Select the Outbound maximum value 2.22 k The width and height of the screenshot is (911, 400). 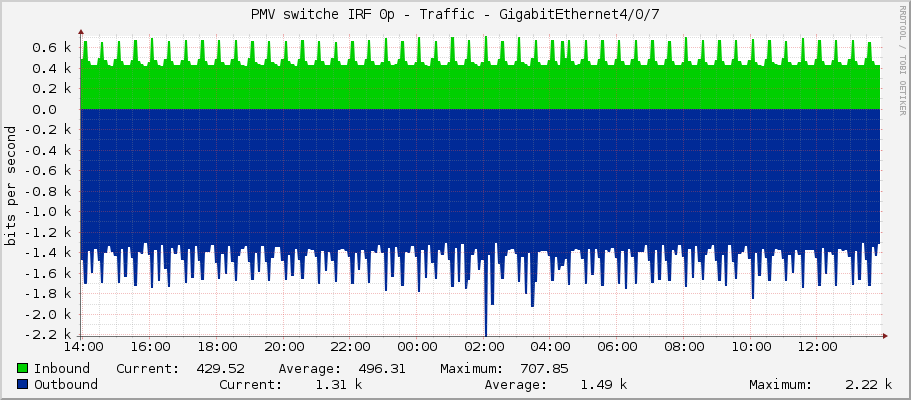869,384
